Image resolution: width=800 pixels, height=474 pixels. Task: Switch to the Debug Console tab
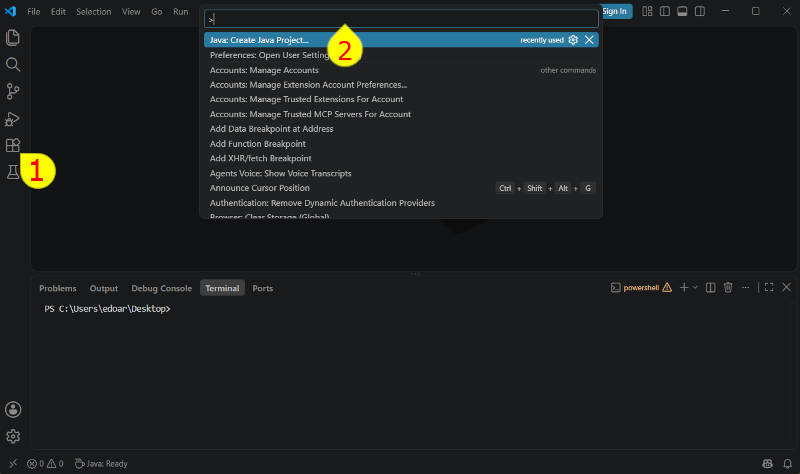pyautogui.click(x=162, y=288)
